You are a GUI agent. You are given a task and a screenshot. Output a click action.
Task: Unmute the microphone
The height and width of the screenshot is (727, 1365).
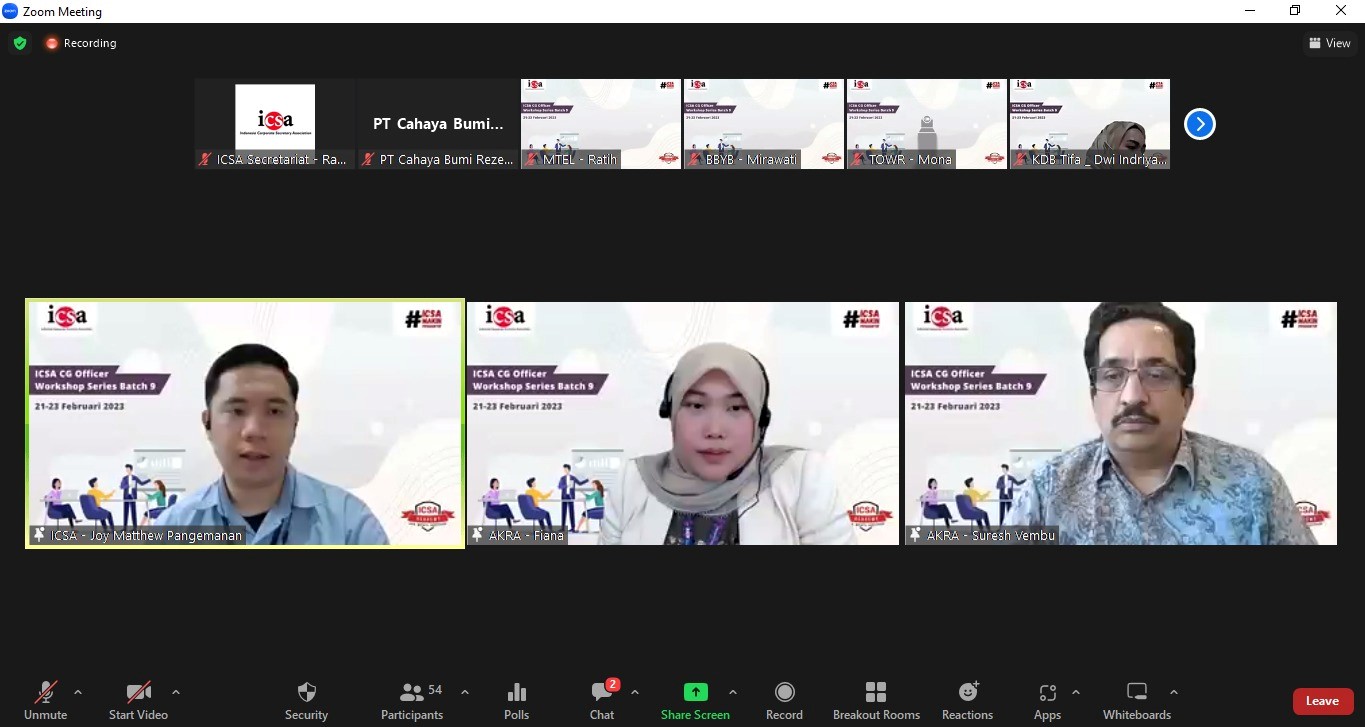(45, 700)
